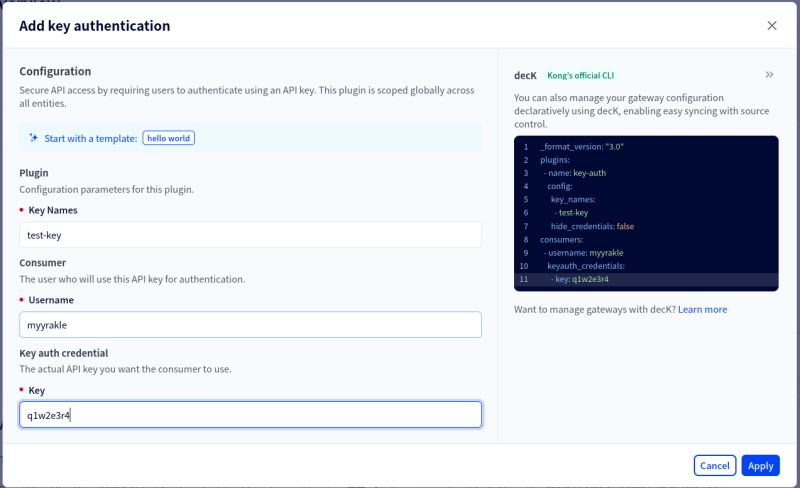
Task: Click into the Username field
Action: pyautogui.click(x=250, y=325)
